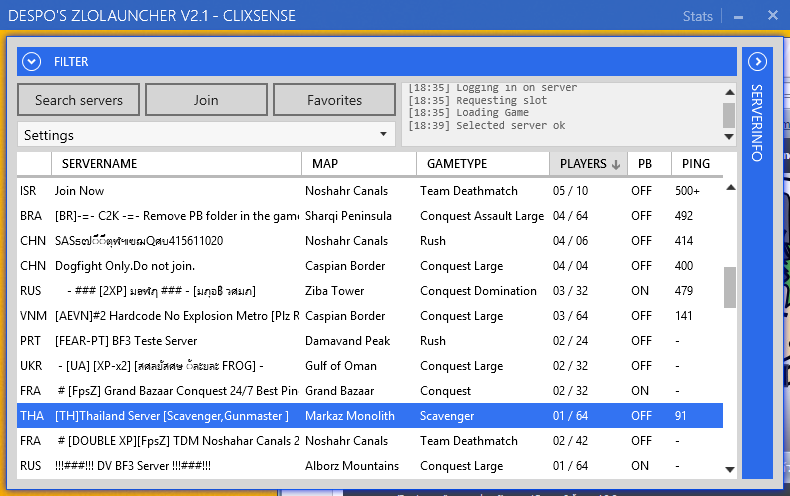The width and height of the screenshot is (790, 496).
Task: Click the 'Alborz Mountains' map cell
Action: coord(352,466)
